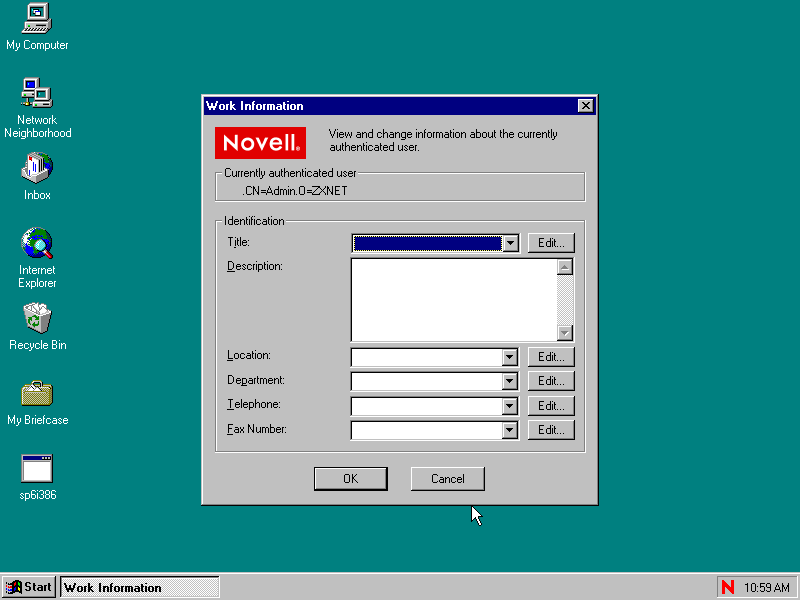Click the Novell N system tray icon

pyautogui.click(x=728, y=587)
